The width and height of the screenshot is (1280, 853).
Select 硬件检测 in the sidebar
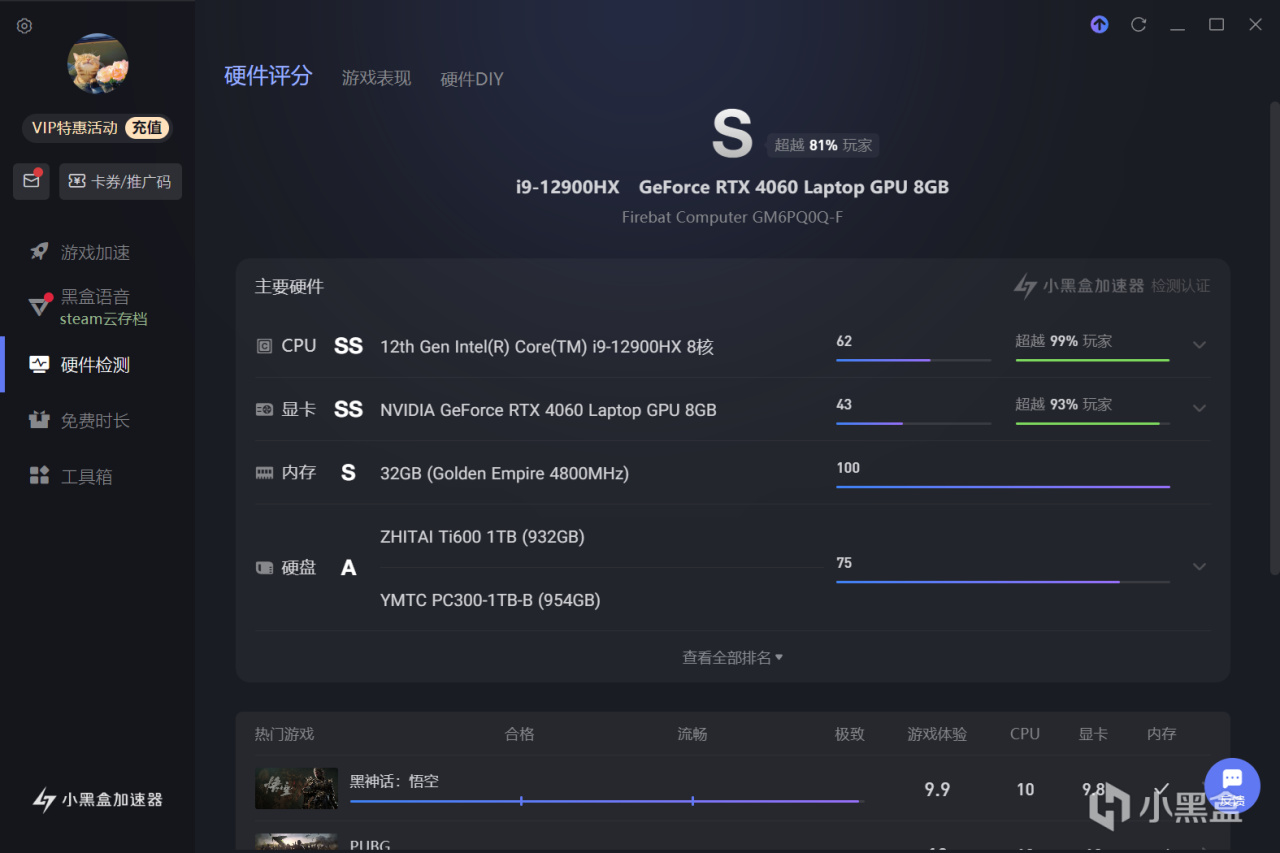click(95, 365)
